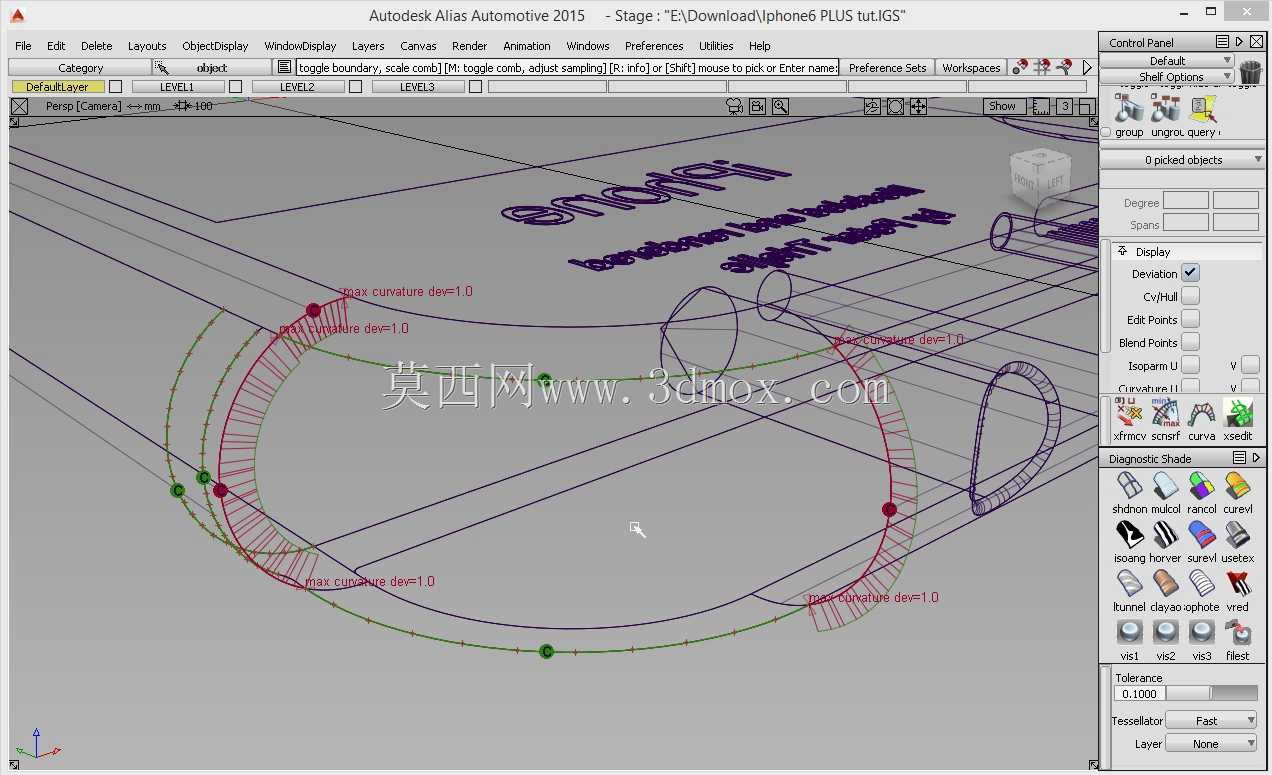Activate the vis2 visualization preset
Screen dimensions: 1272x775
[1166, 633]
